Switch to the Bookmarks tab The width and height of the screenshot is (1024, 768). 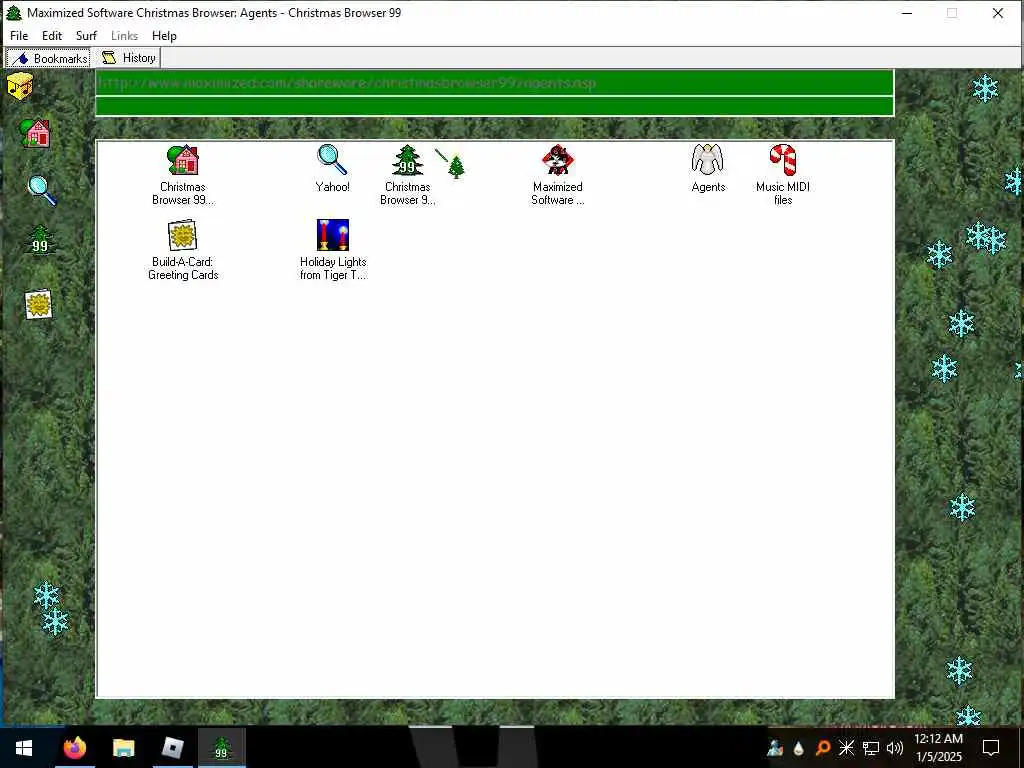[48, 58]
